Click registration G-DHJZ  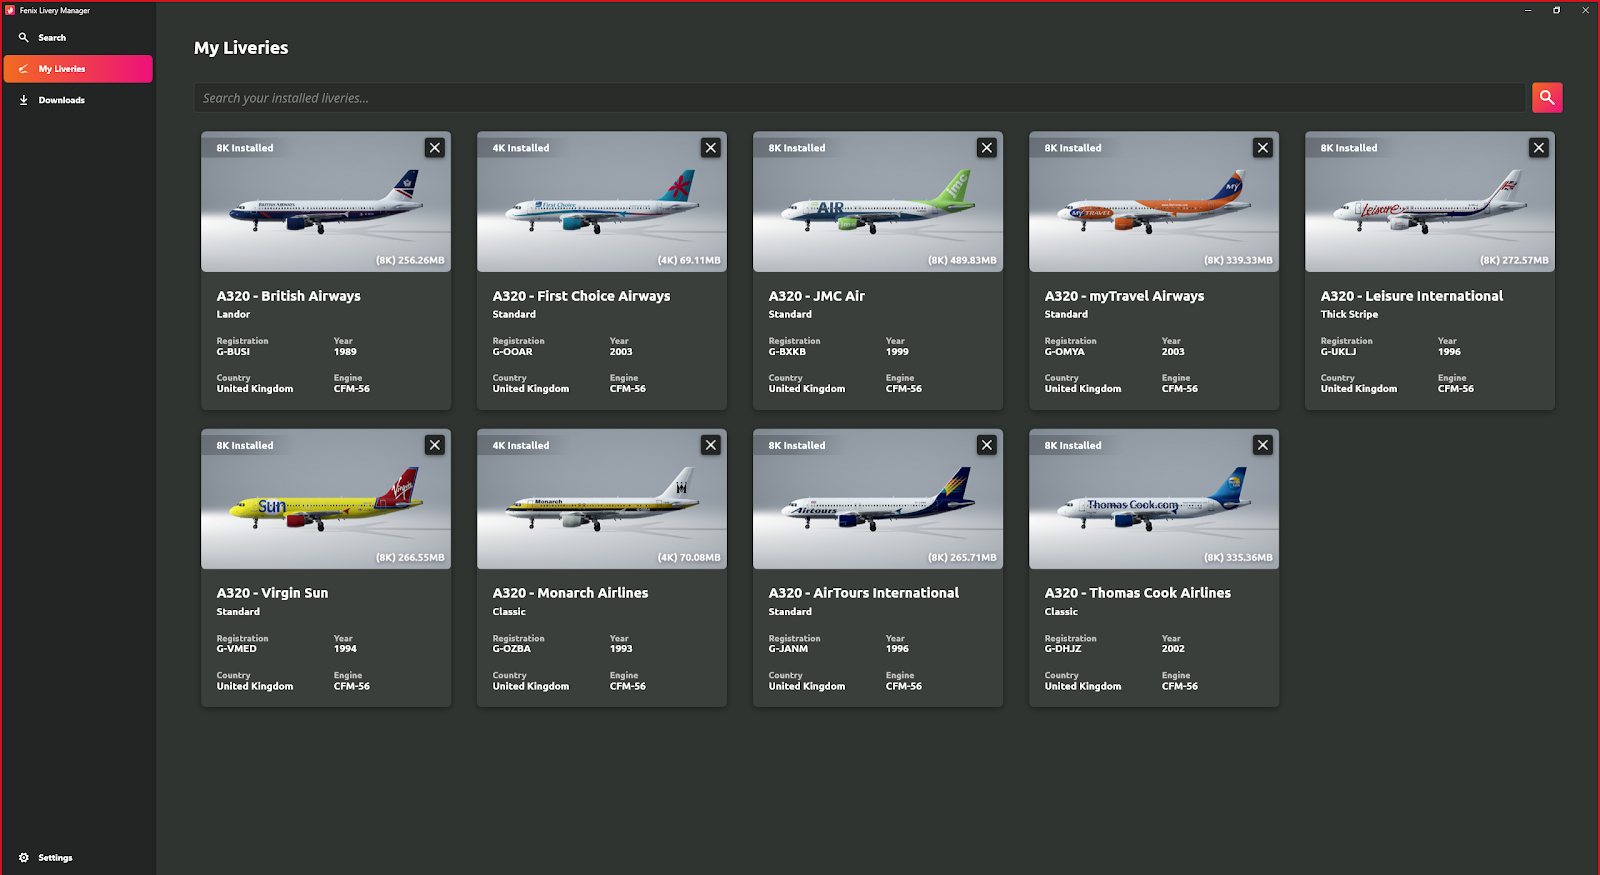(1064, 649)
